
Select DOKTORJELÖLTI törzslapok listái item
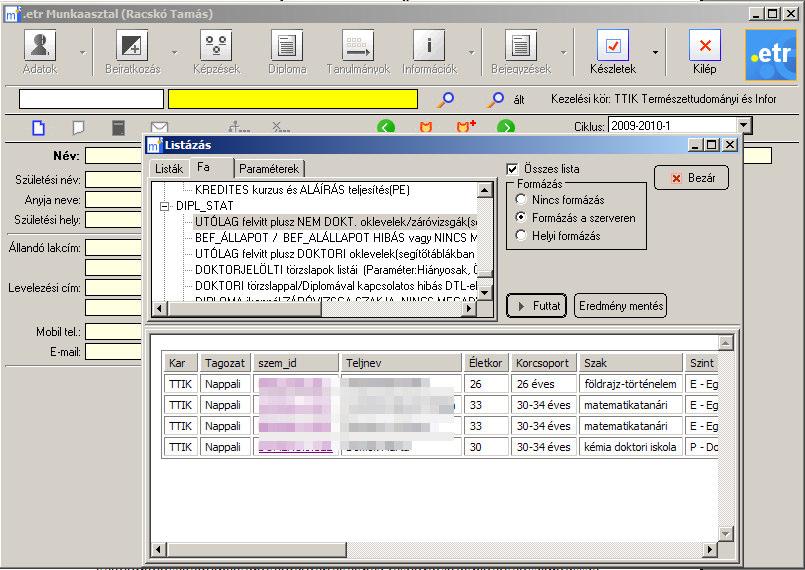tap(336, 270)
